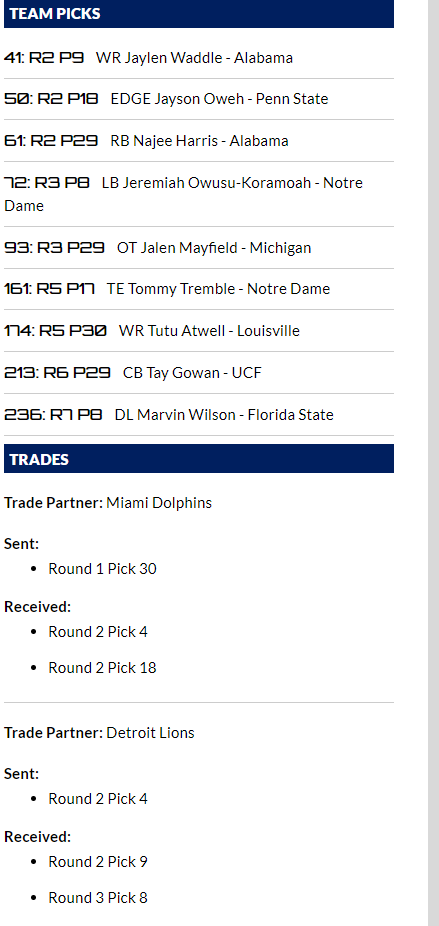Click Detroit Lions trade partner name
Viewport: 439px width, 926px height.
coord(150,733)
